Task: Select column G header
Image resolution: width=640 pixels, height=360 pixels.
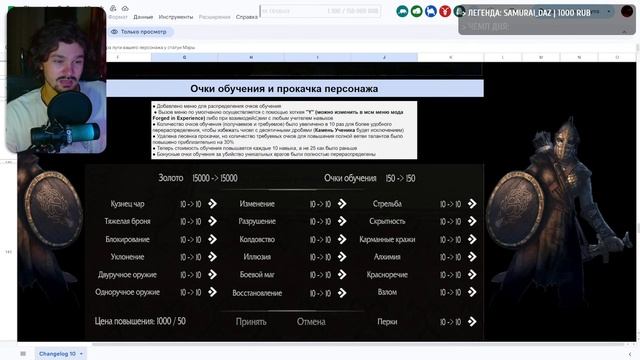Action: tap(184, 58)
